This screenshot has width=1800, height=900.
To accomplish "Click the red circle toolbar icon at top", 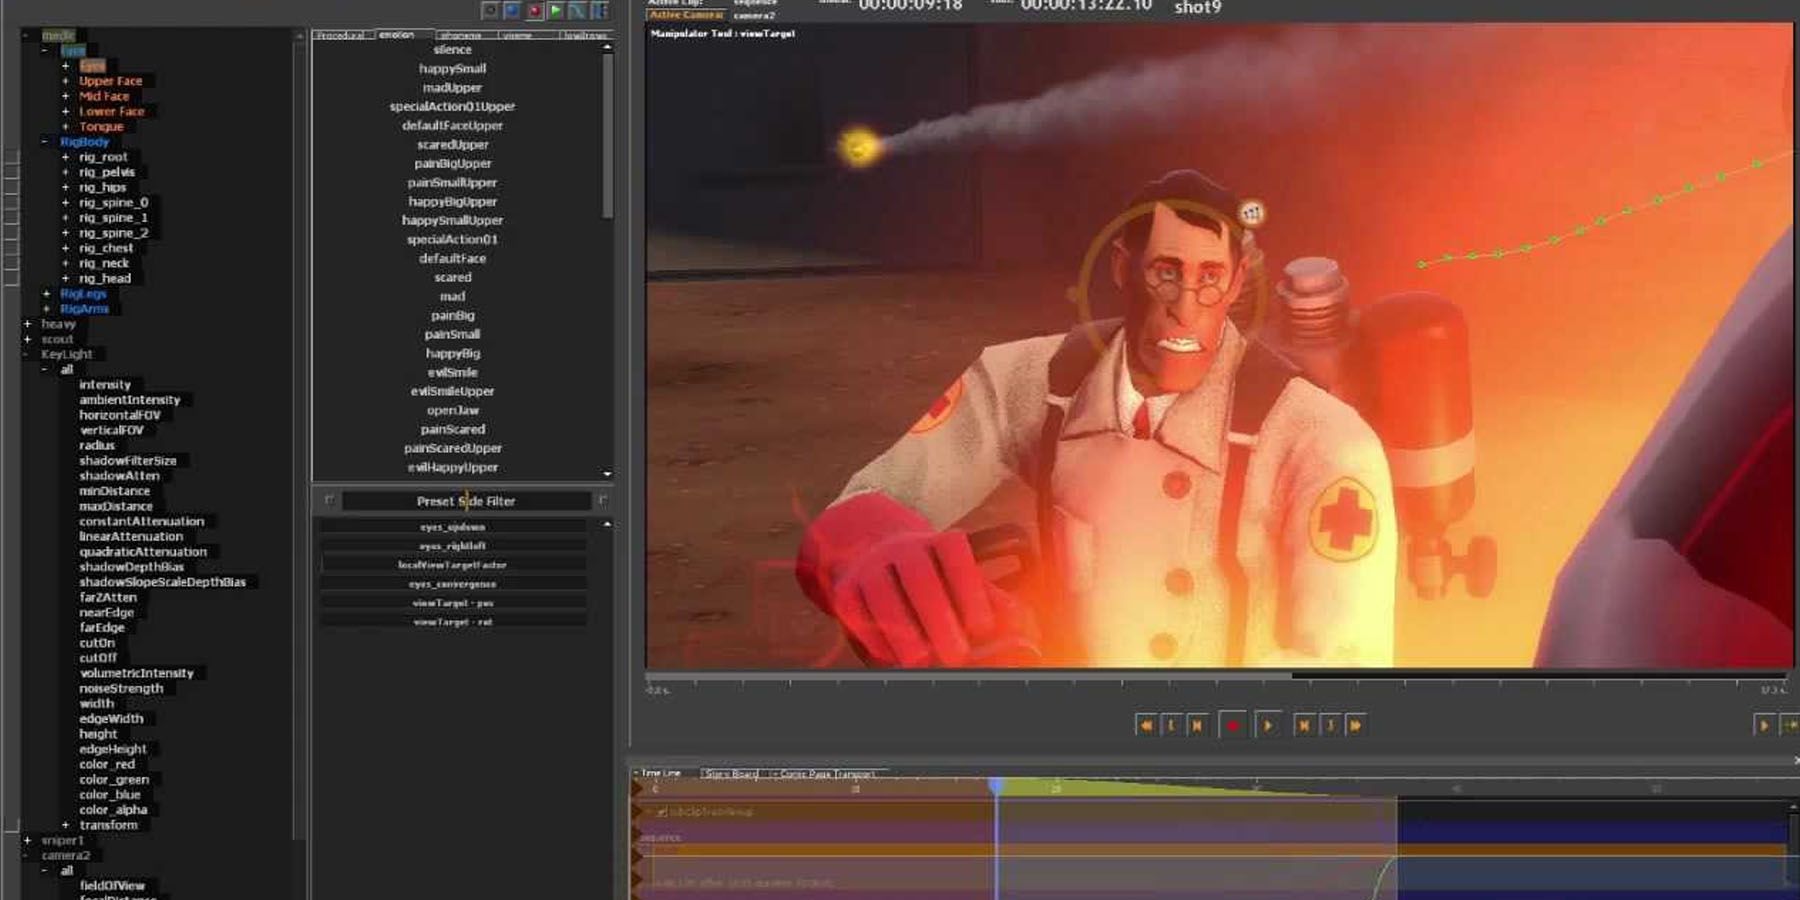I will pyautogui.click(x=534, y=11).
